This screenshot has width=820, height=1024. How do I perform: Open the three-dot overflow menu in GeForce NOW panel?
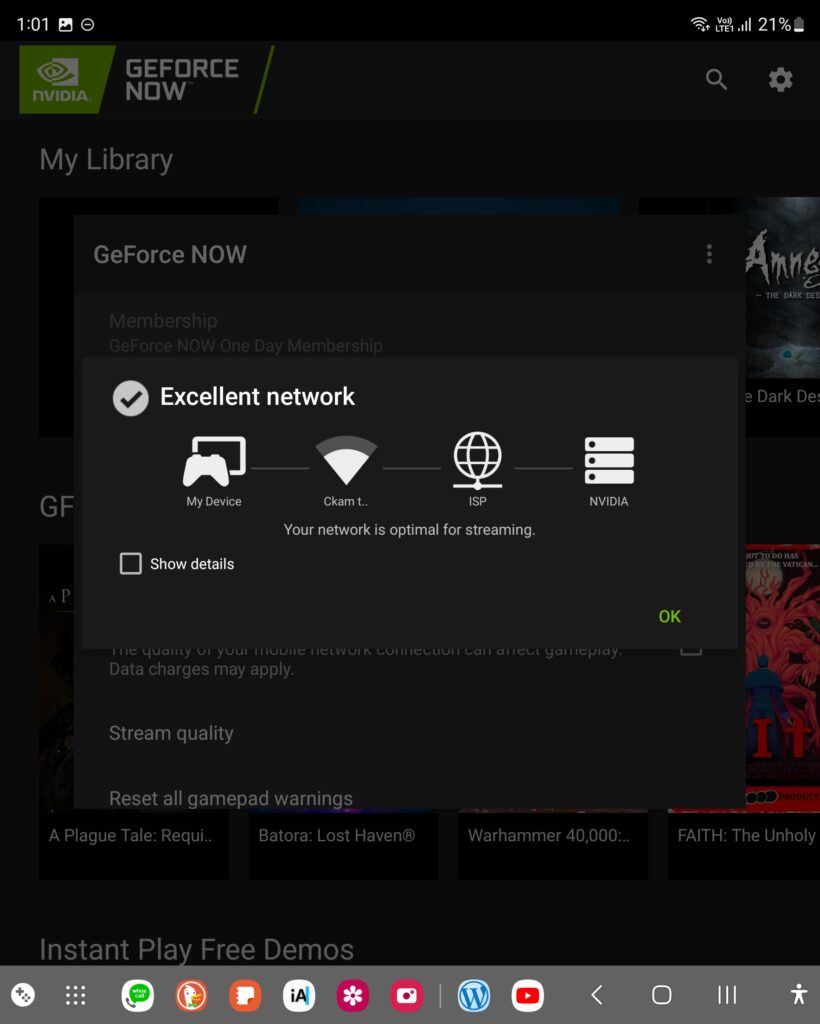tap(709, 254)
